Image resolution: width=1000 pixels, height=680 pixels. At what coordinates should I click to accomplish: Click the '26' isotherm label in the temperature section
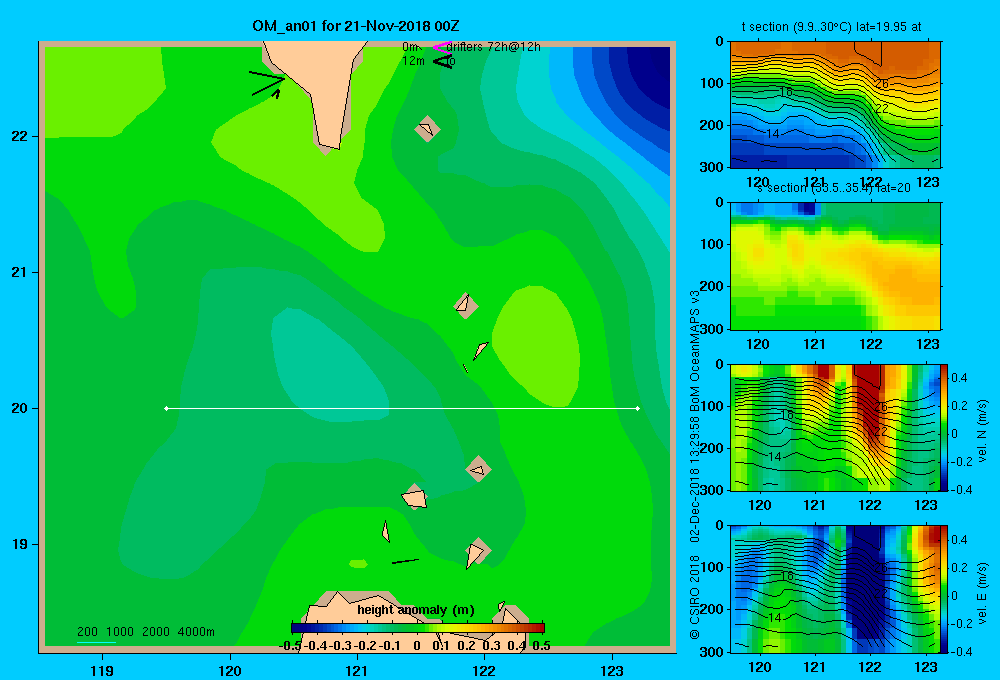(881, 84)
